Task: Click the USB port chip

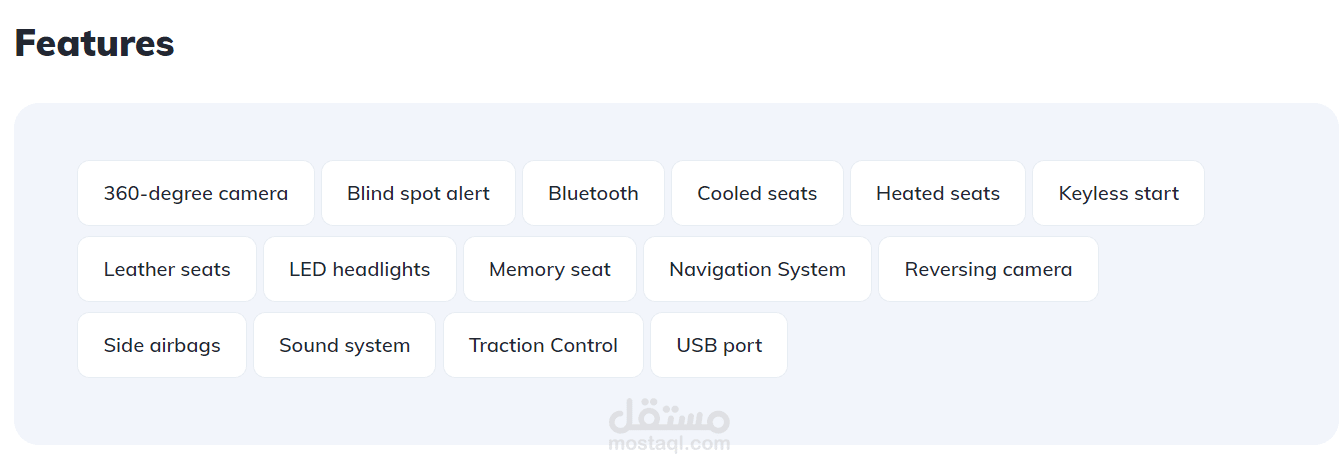Action: 719,345
